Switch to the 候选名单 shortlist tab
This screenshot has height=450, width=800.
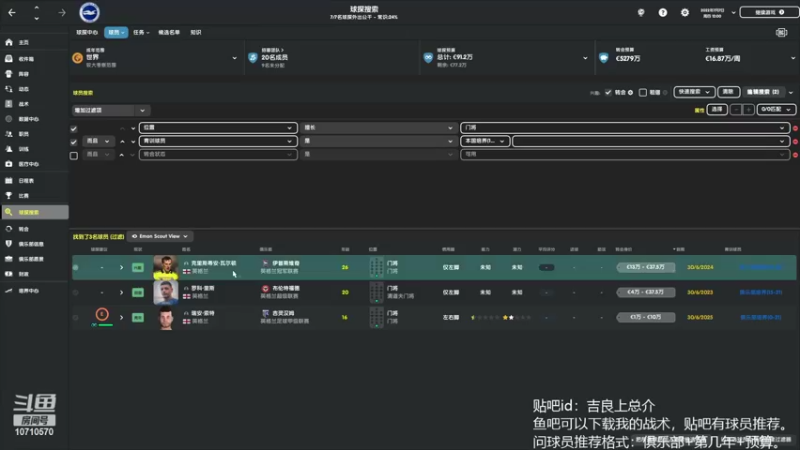168,32
